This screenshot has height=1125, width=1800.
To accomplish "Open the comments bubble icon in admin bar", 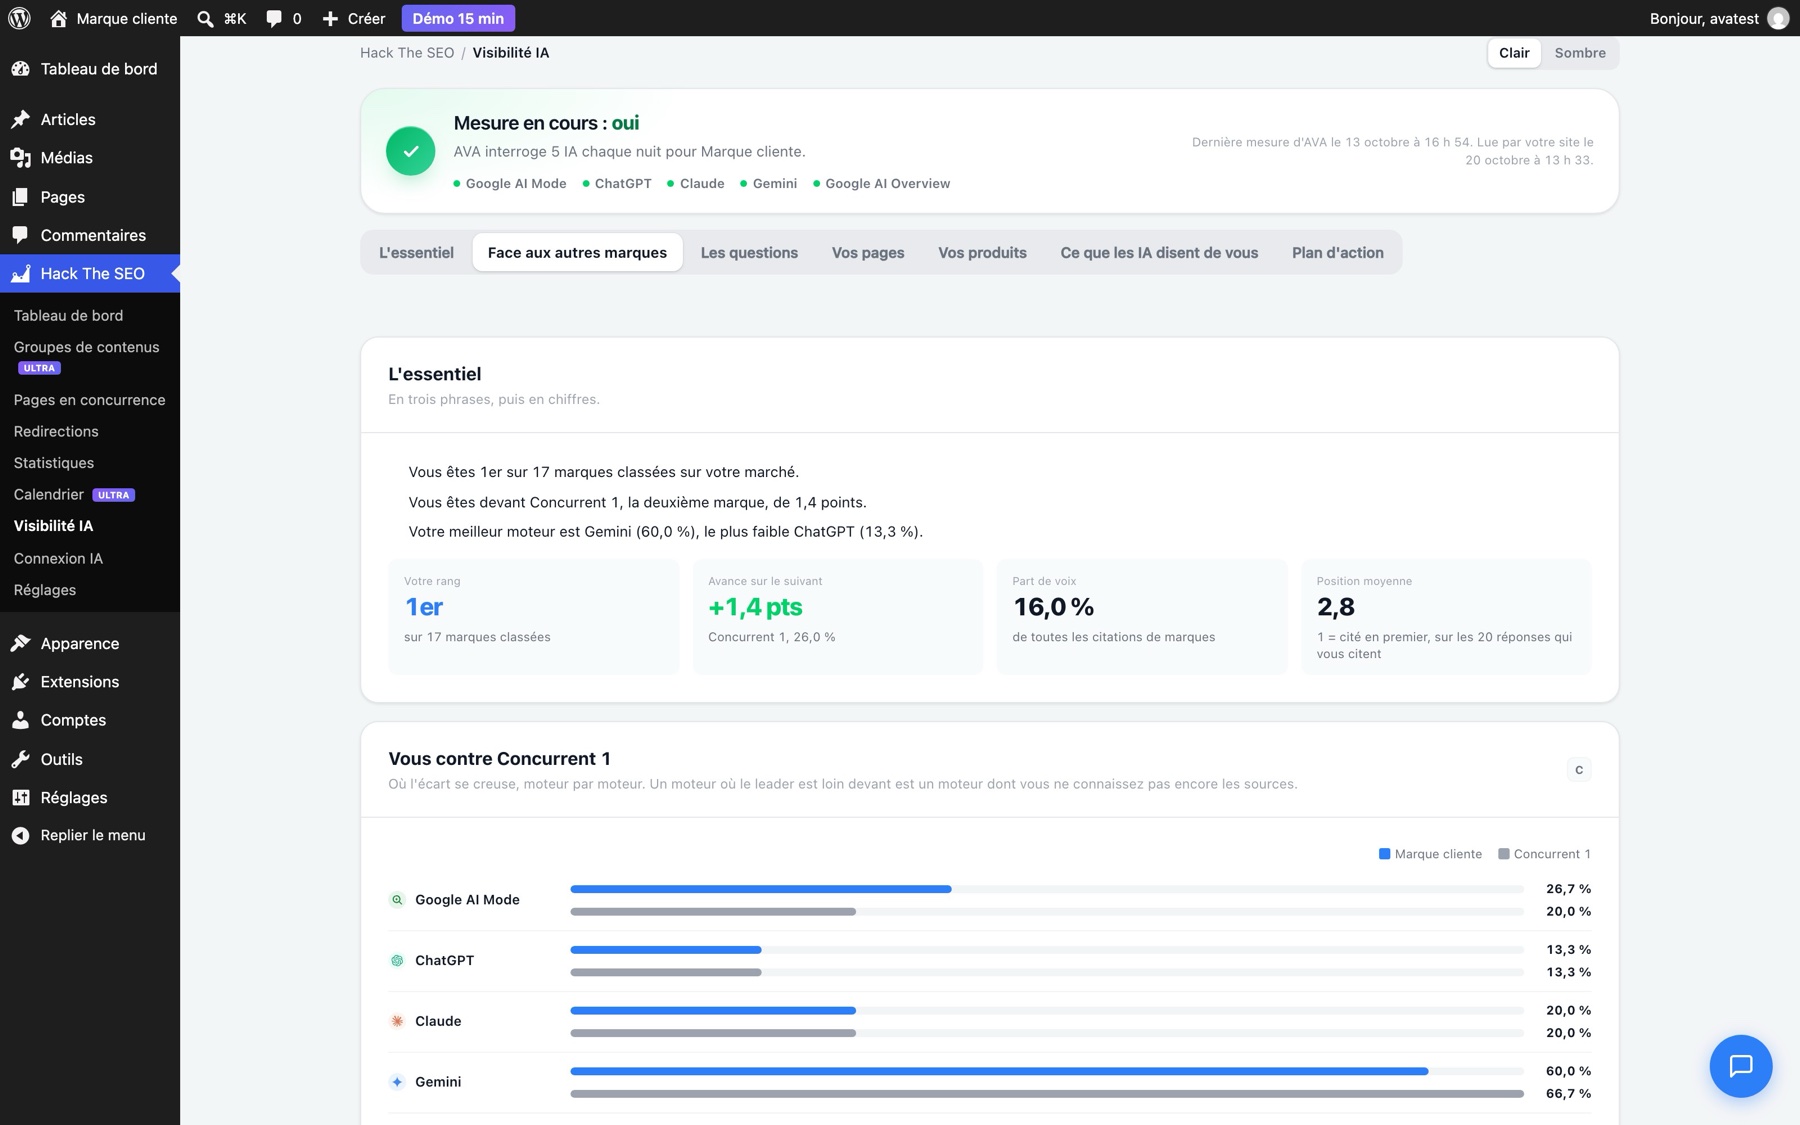I will pos(274,18).
